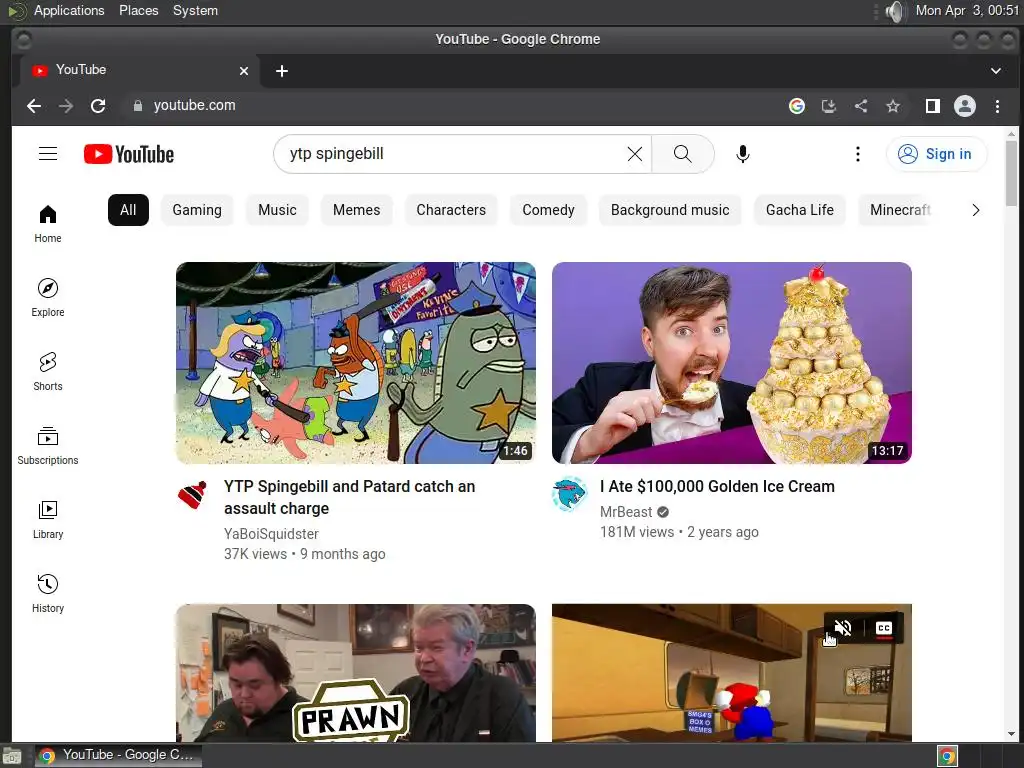Click the YouTube logo
1024x768 pixels.
(x=129, y=154)
